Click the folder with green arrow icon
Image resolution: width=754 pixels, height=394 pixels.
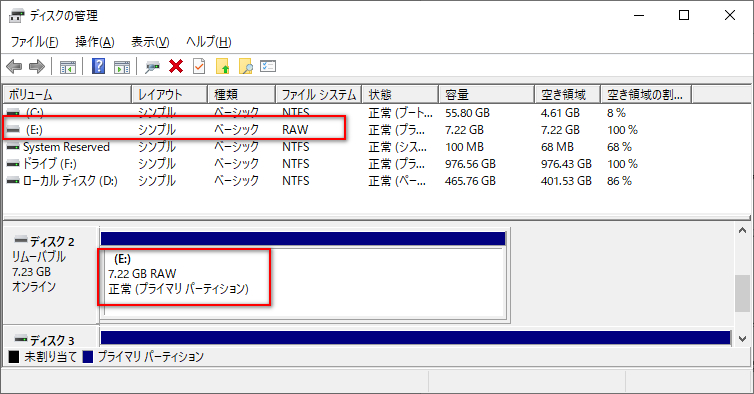point(223,66)
